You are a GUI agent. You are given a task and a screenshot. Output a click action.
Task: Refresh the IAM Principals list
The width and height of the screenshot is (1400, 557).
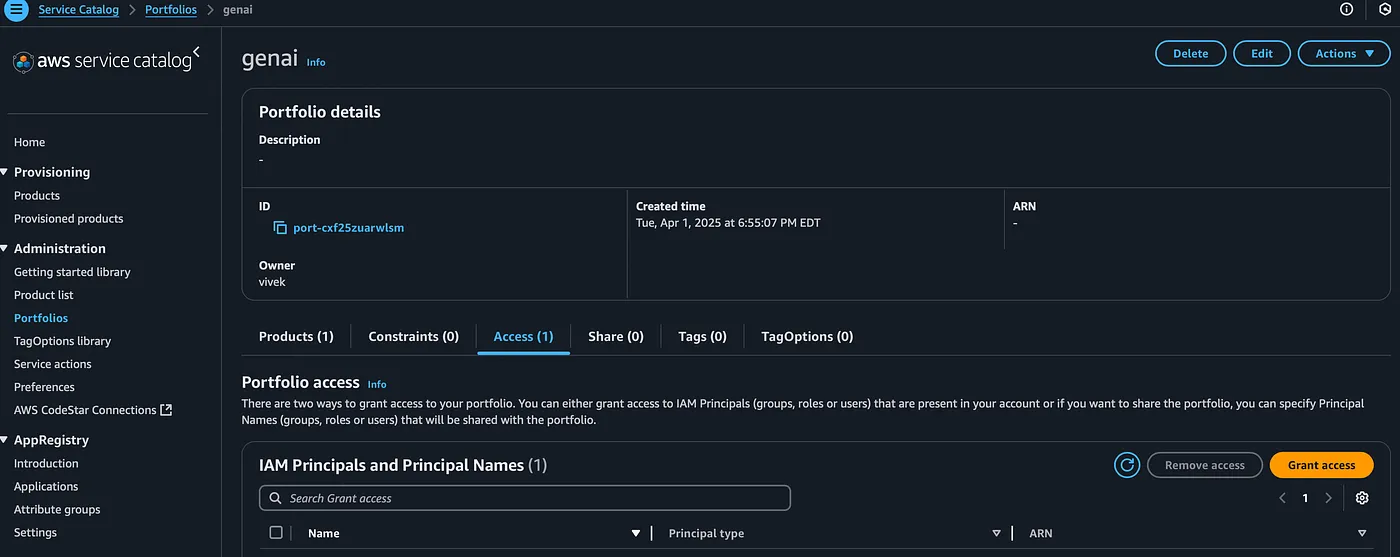[x=1127, y=465]
